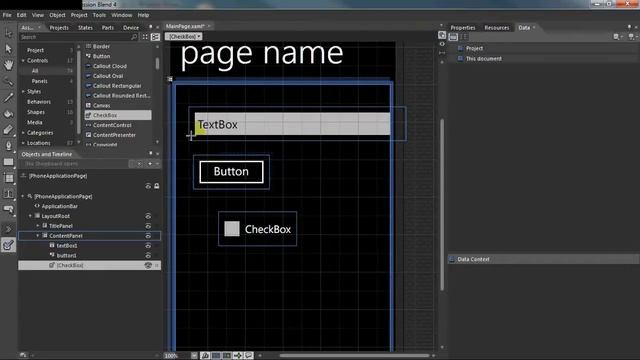Click the search magnifier icon in Assets
Image resolution: width=640 pixels, height=360 pixels.
pos(134,37)
